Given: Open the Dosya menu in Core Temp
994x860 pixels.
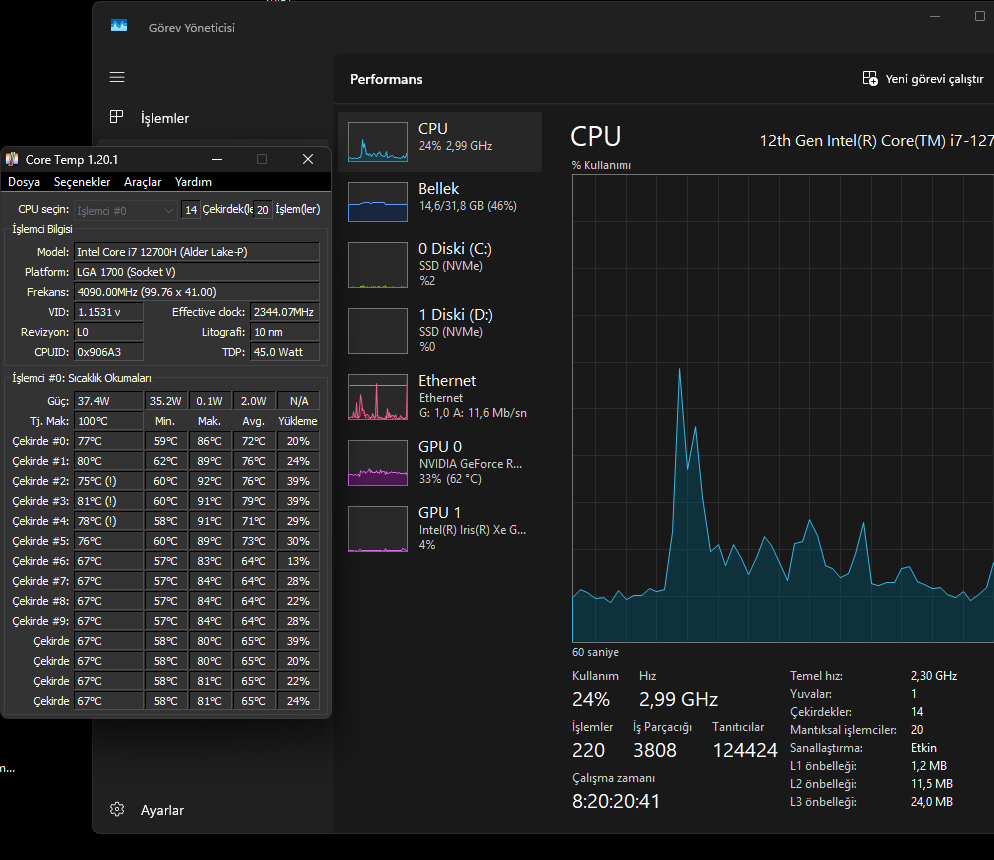Looking at the screenshot, I should point(24,182).
